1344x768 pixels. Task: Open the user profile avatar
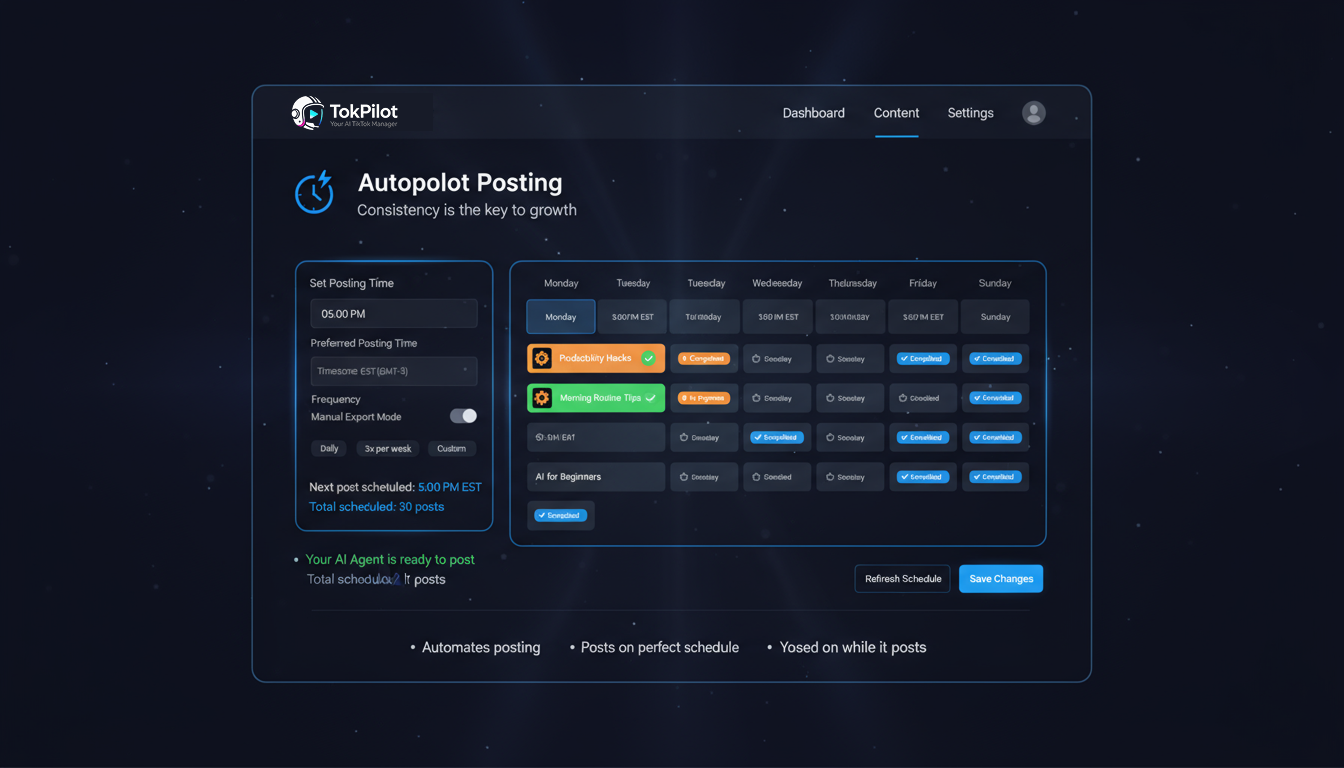[1033, 113]
